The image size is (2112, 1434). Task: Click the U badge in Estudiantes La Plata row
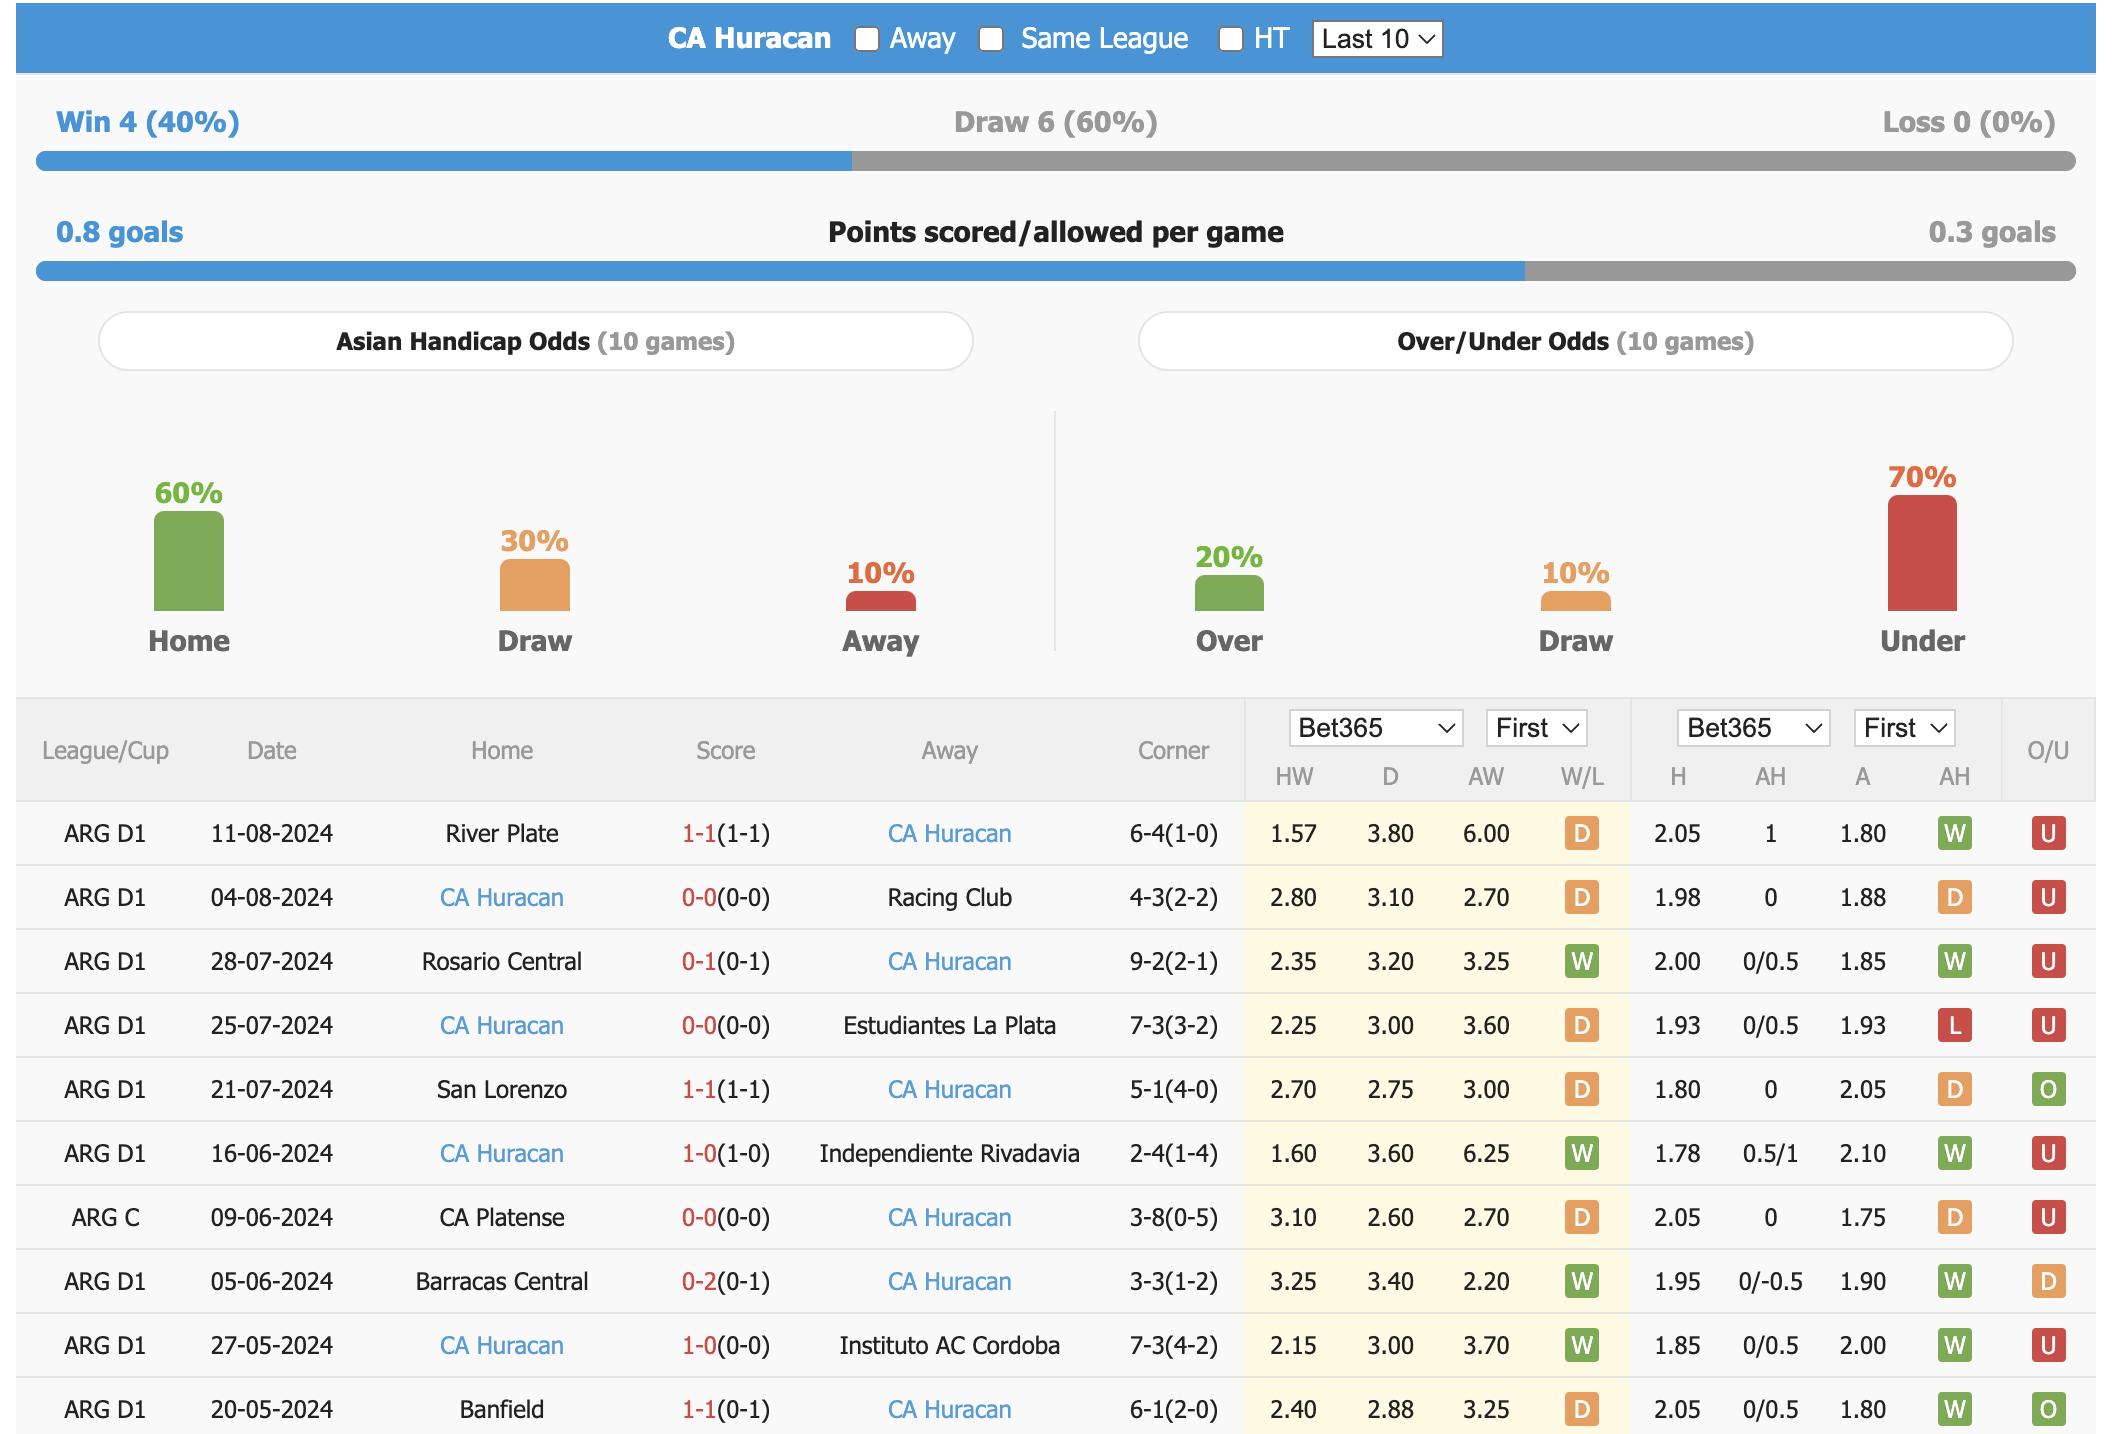2048,1025
